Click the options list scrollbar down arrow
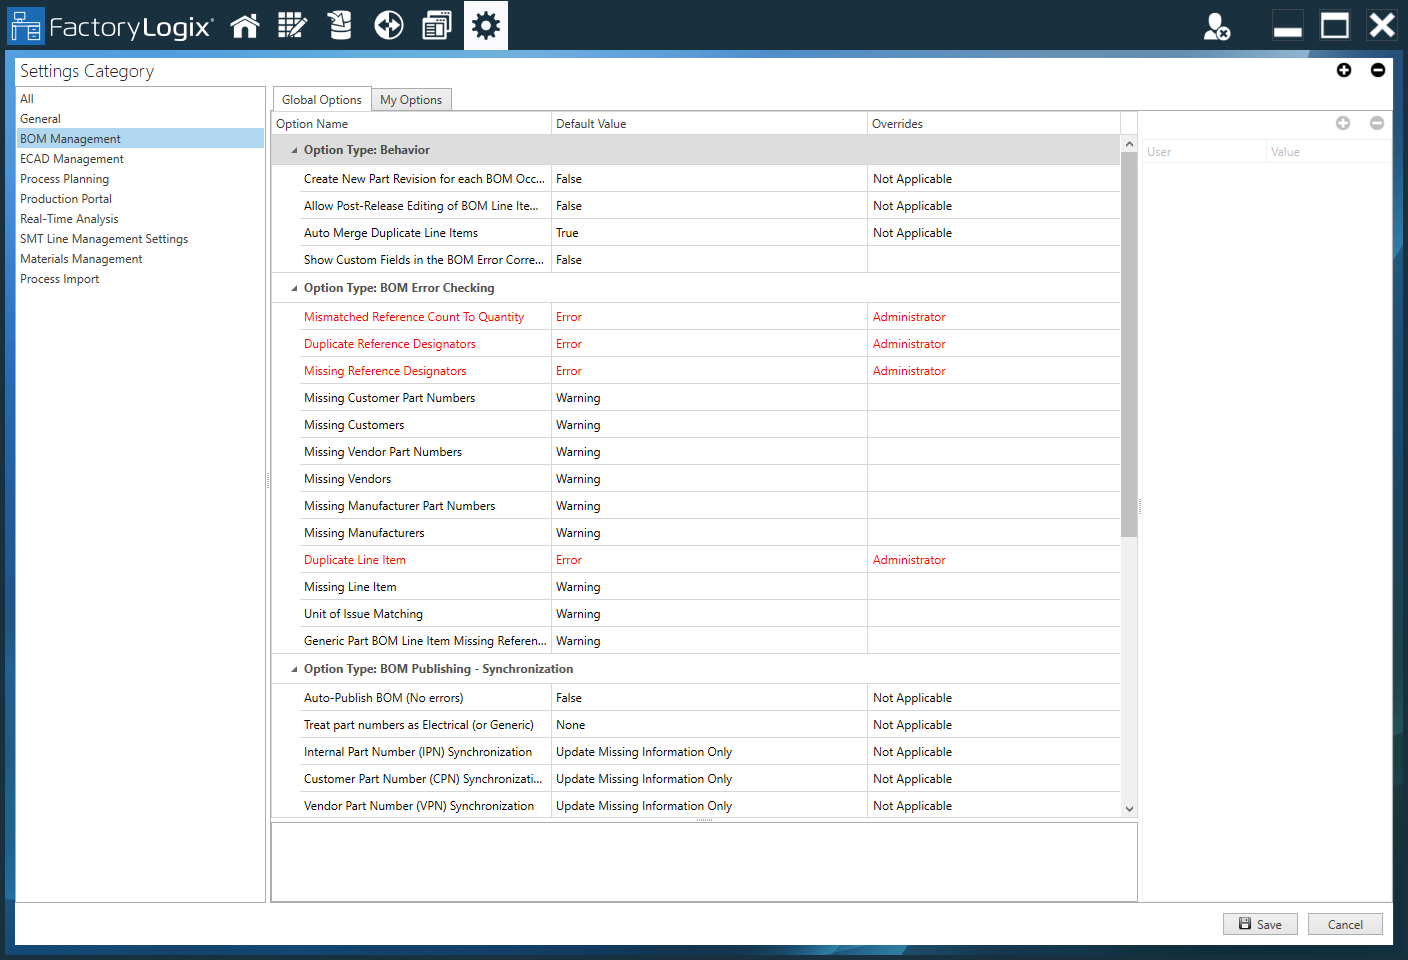Screen dimensions: 1408x960 [1129, 809]
